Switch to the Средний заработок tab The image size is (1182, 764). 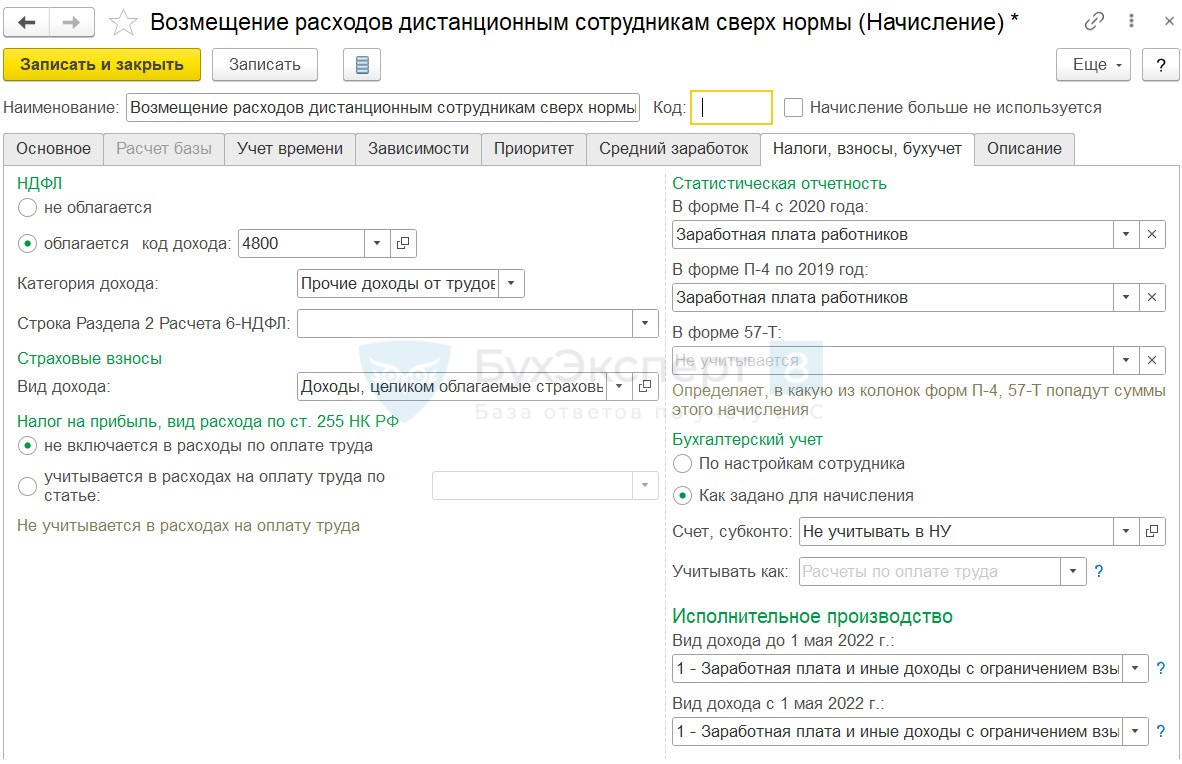[x=673, y=149]
